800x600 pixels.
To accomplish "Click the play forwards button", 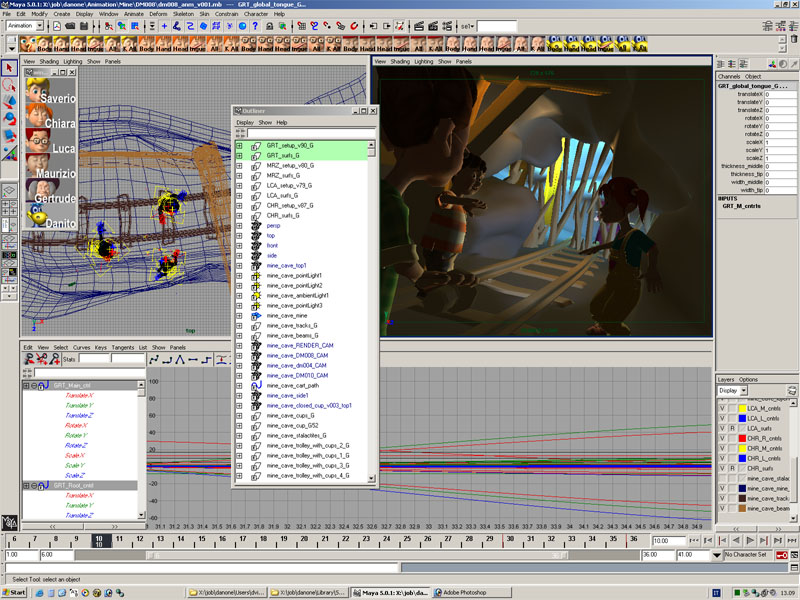I will click(x=749, y=540).
